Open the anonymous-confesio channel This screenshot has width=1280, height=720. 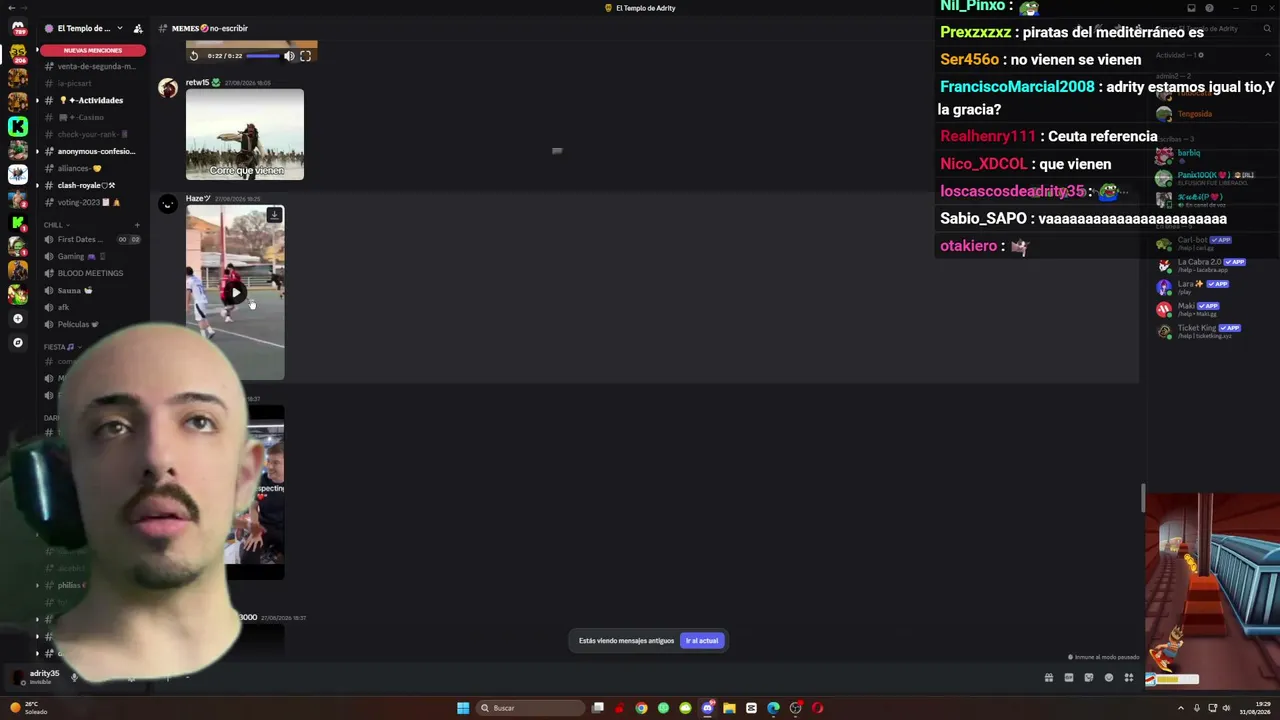coord(96,151)
